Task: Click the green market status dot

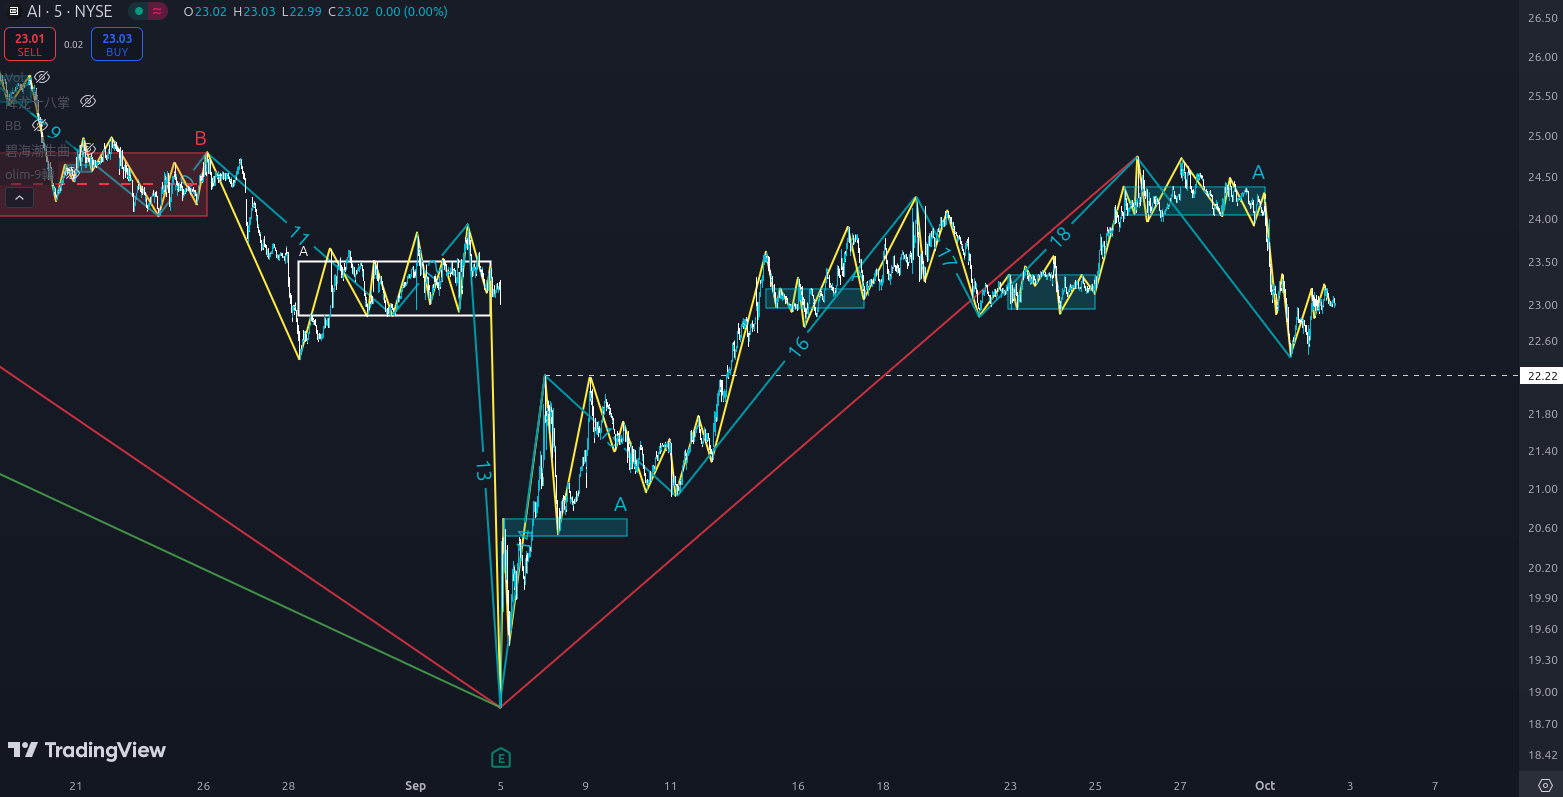Action: pyautogui.click(x=139, y=12)
